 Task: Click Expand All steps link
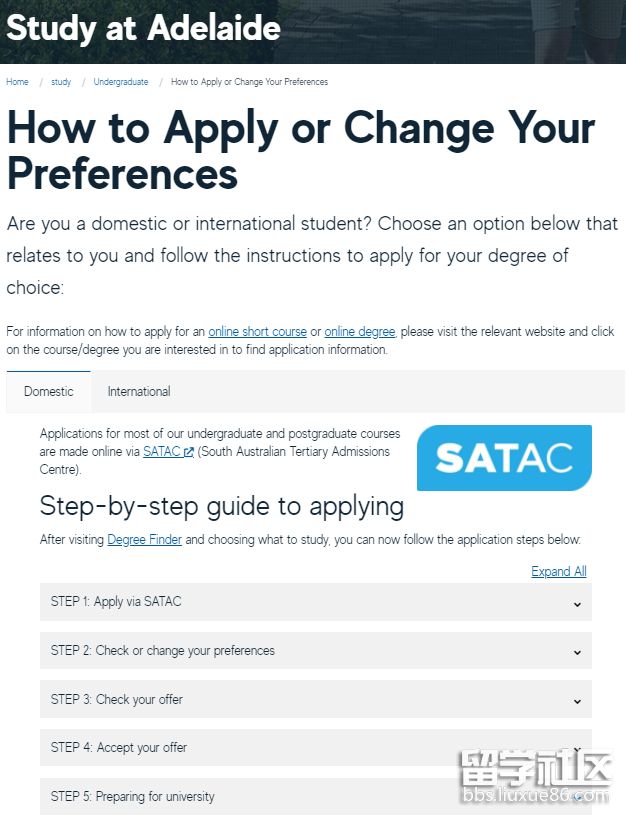[x=559, y=572]
